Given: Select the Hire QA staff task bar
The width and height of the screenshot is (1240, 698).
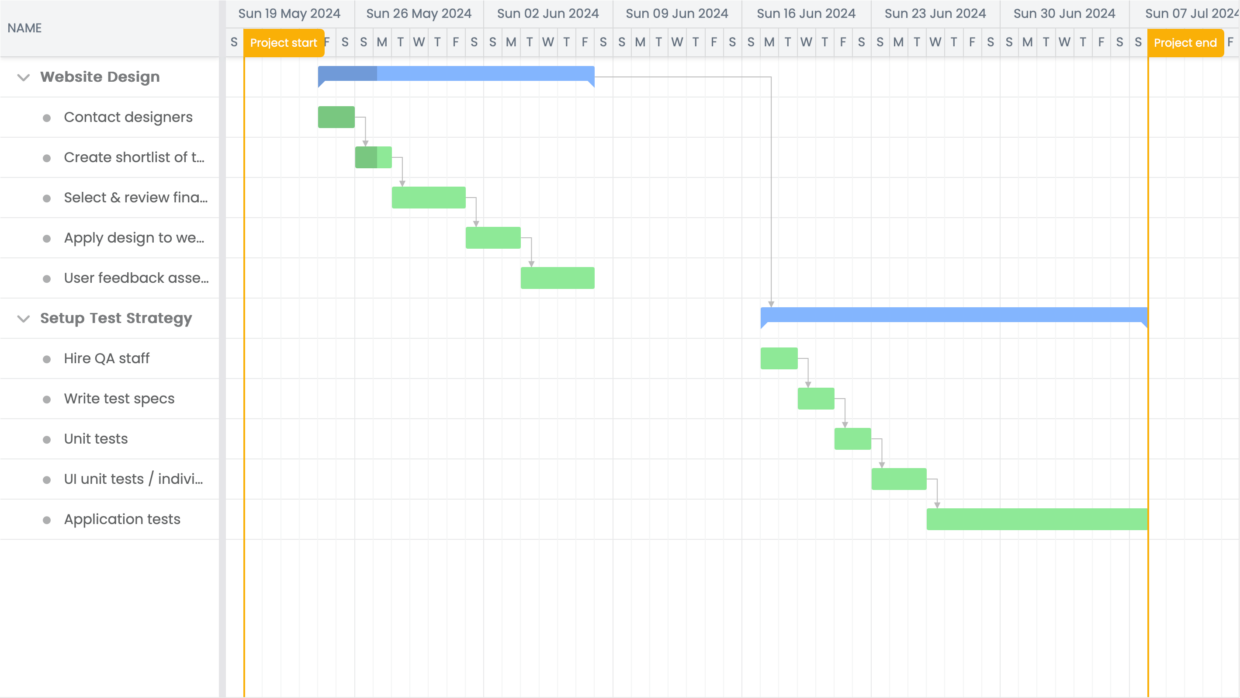Looking at the screenshot, I should [x=779, y=358].
